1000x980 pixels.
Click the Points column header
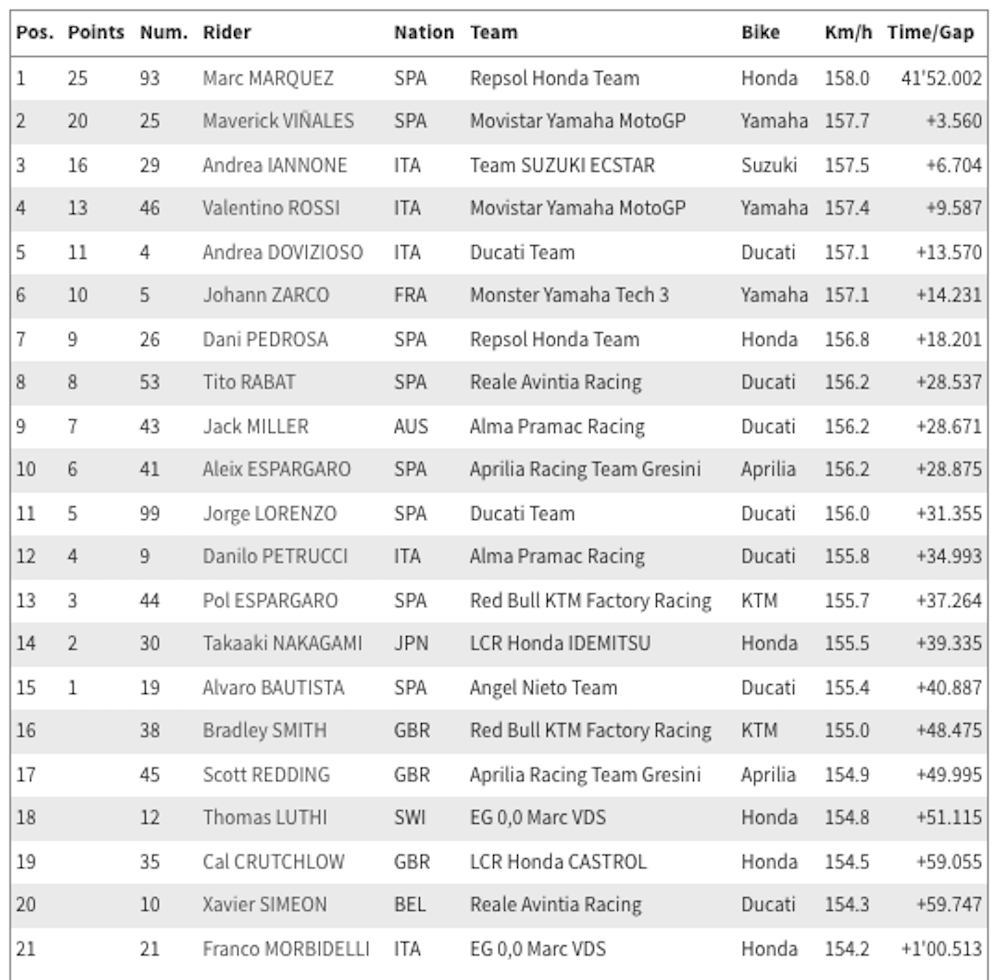[x=96, y=33]
